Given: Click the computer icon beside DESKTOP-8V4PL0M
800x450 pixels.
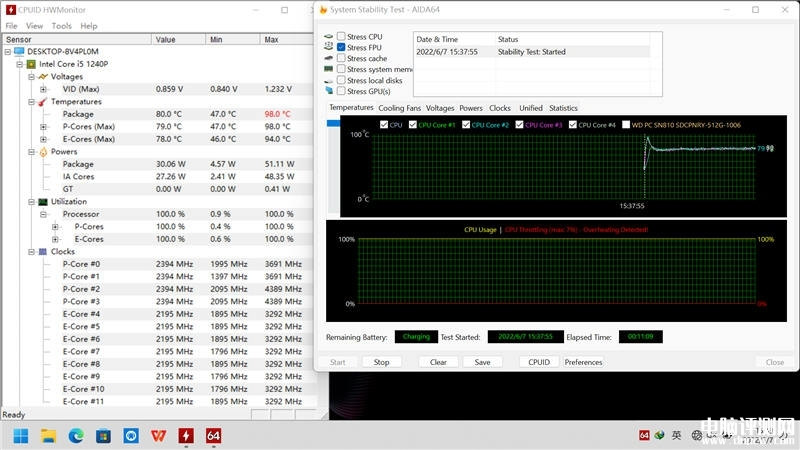Looking at the screenshot, I should tap(19, 51).
